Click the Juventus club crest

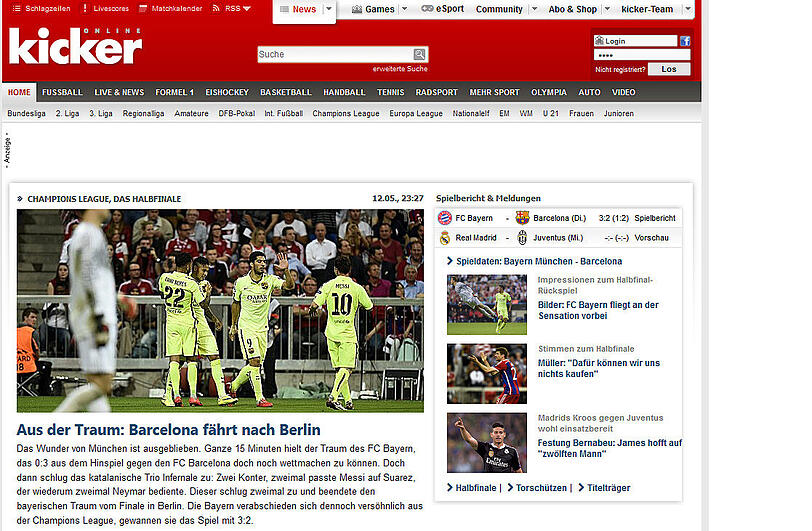coord(523,238)
